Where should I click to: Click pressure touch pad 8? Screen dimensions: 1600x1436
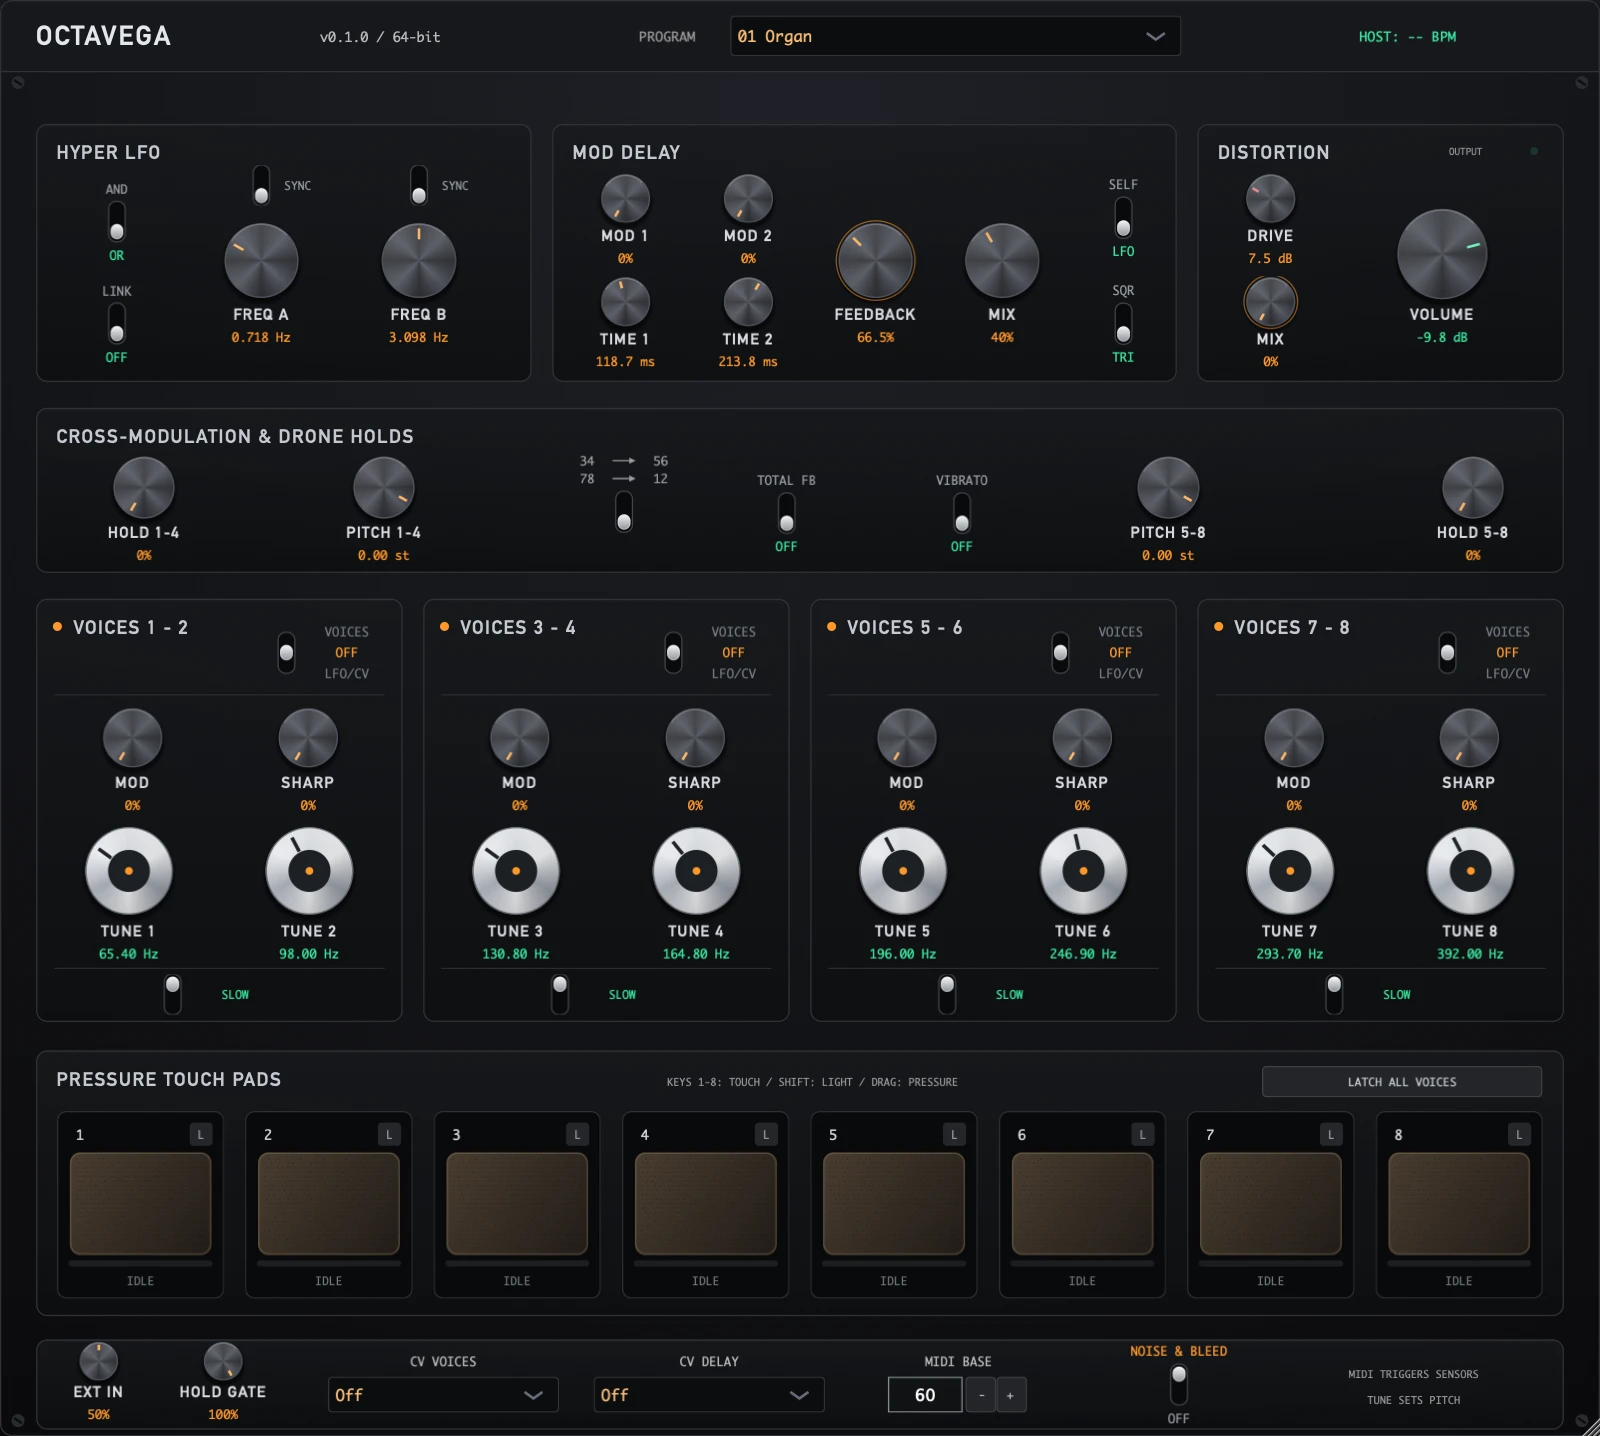tap(1459, 1204)
